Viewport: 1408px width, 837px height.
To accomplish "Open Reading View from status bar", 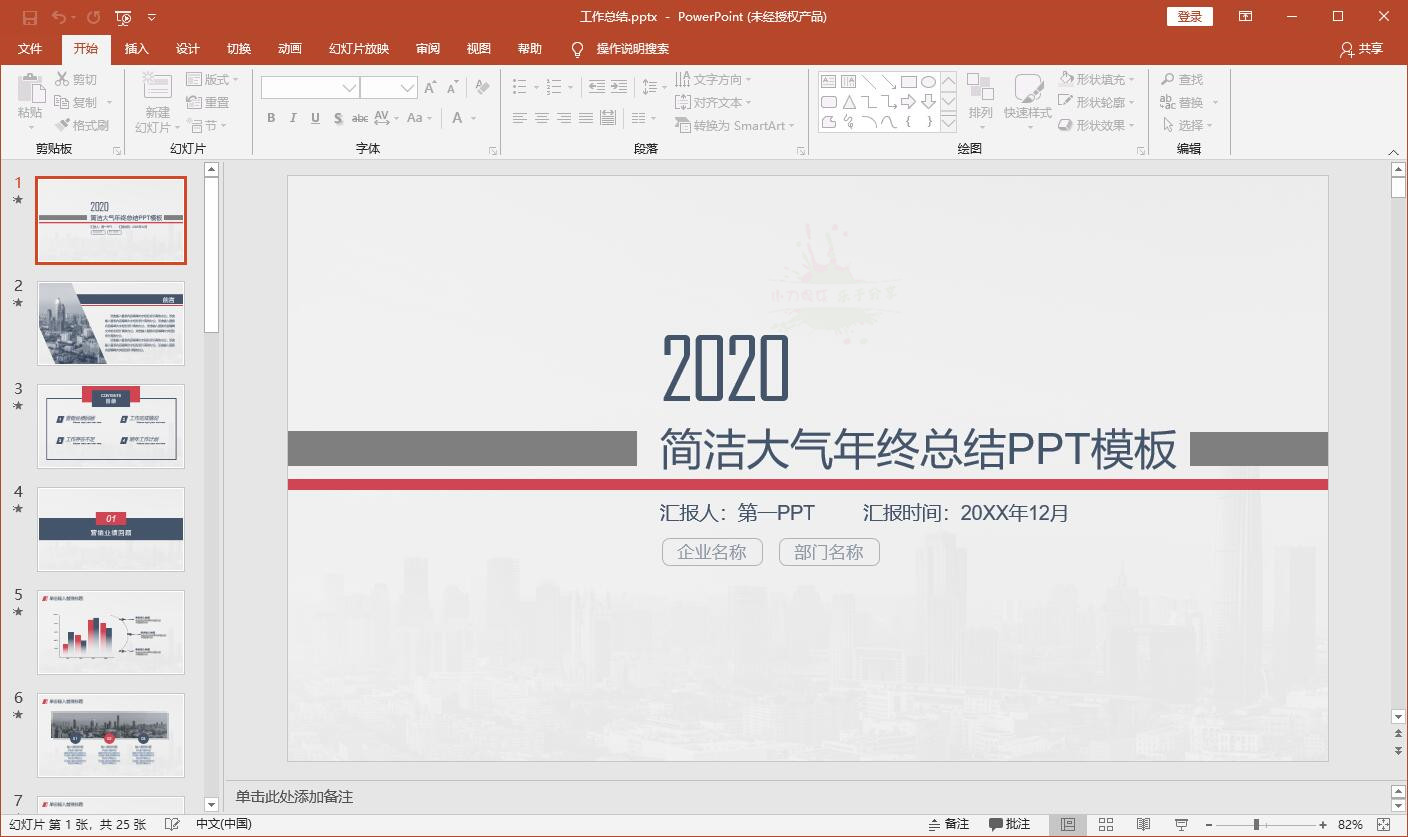I will click(x=1143, y=825).
